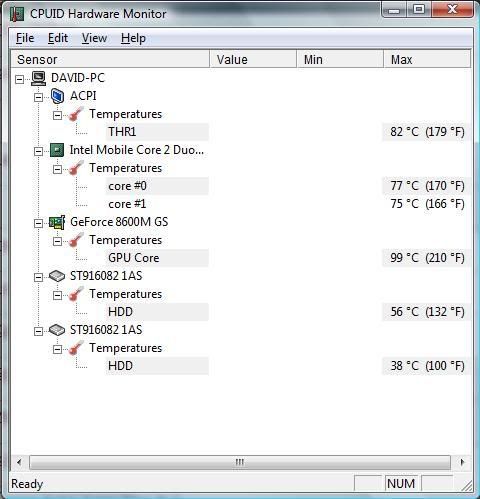Image resolution: width=480 pixels, height=499 pixels.
Task: Click the 99 °C (210 °F) max value
Action: pos(427,258)
